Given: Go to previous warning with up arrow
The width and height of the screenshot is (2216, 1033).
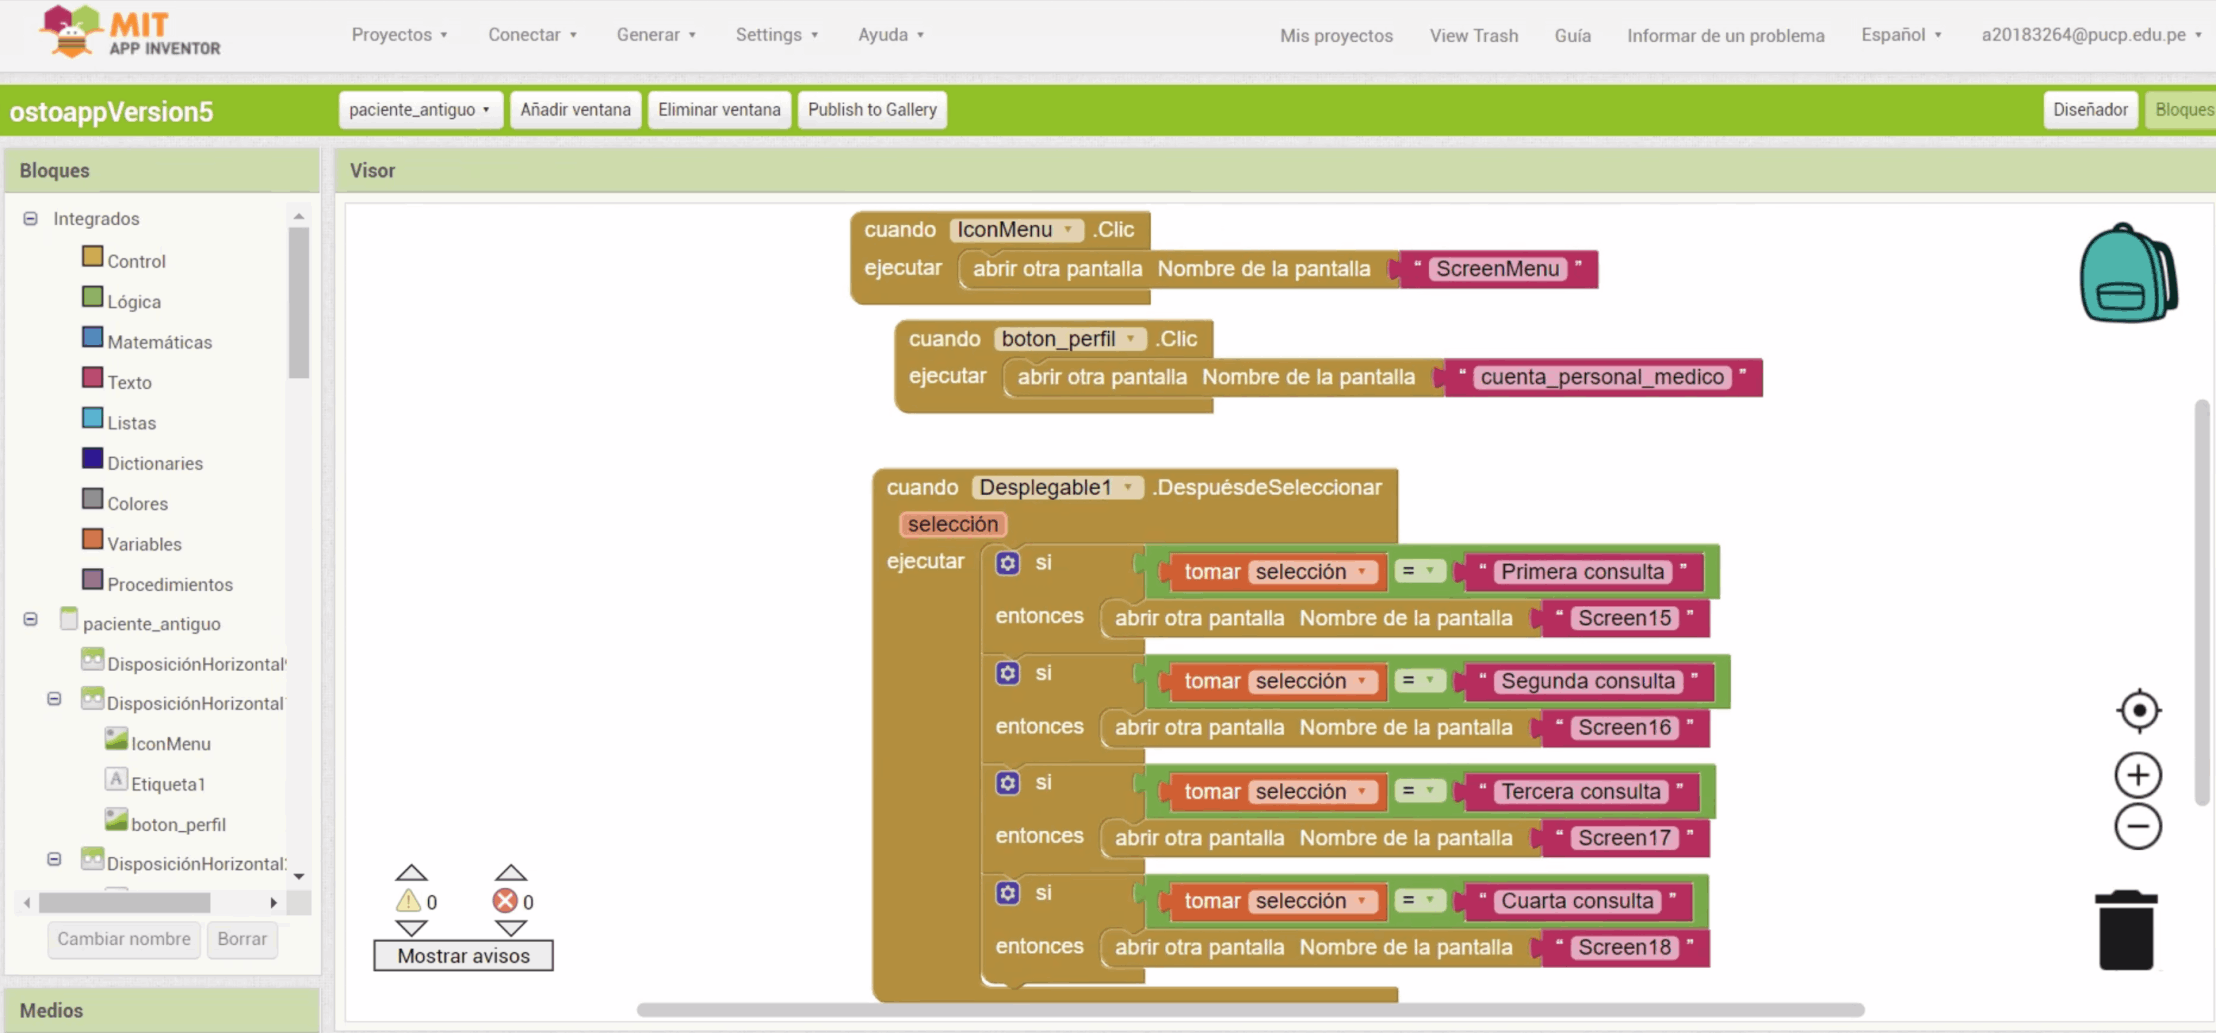Looking at the screenshot, I should [x=411, y=873].
